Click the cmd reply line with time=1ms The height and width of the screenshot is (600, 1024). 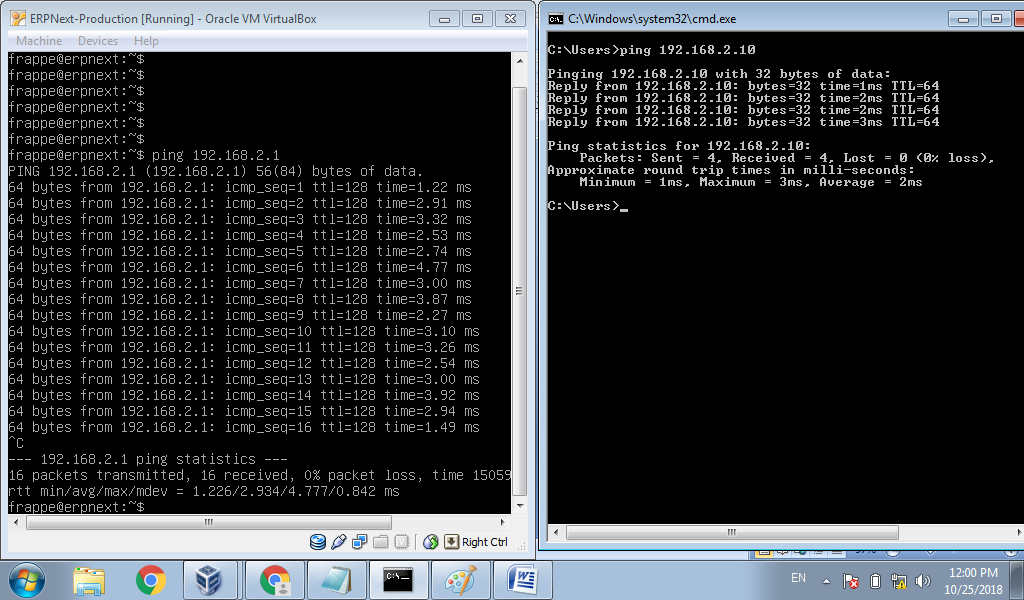tap(743, 86)
